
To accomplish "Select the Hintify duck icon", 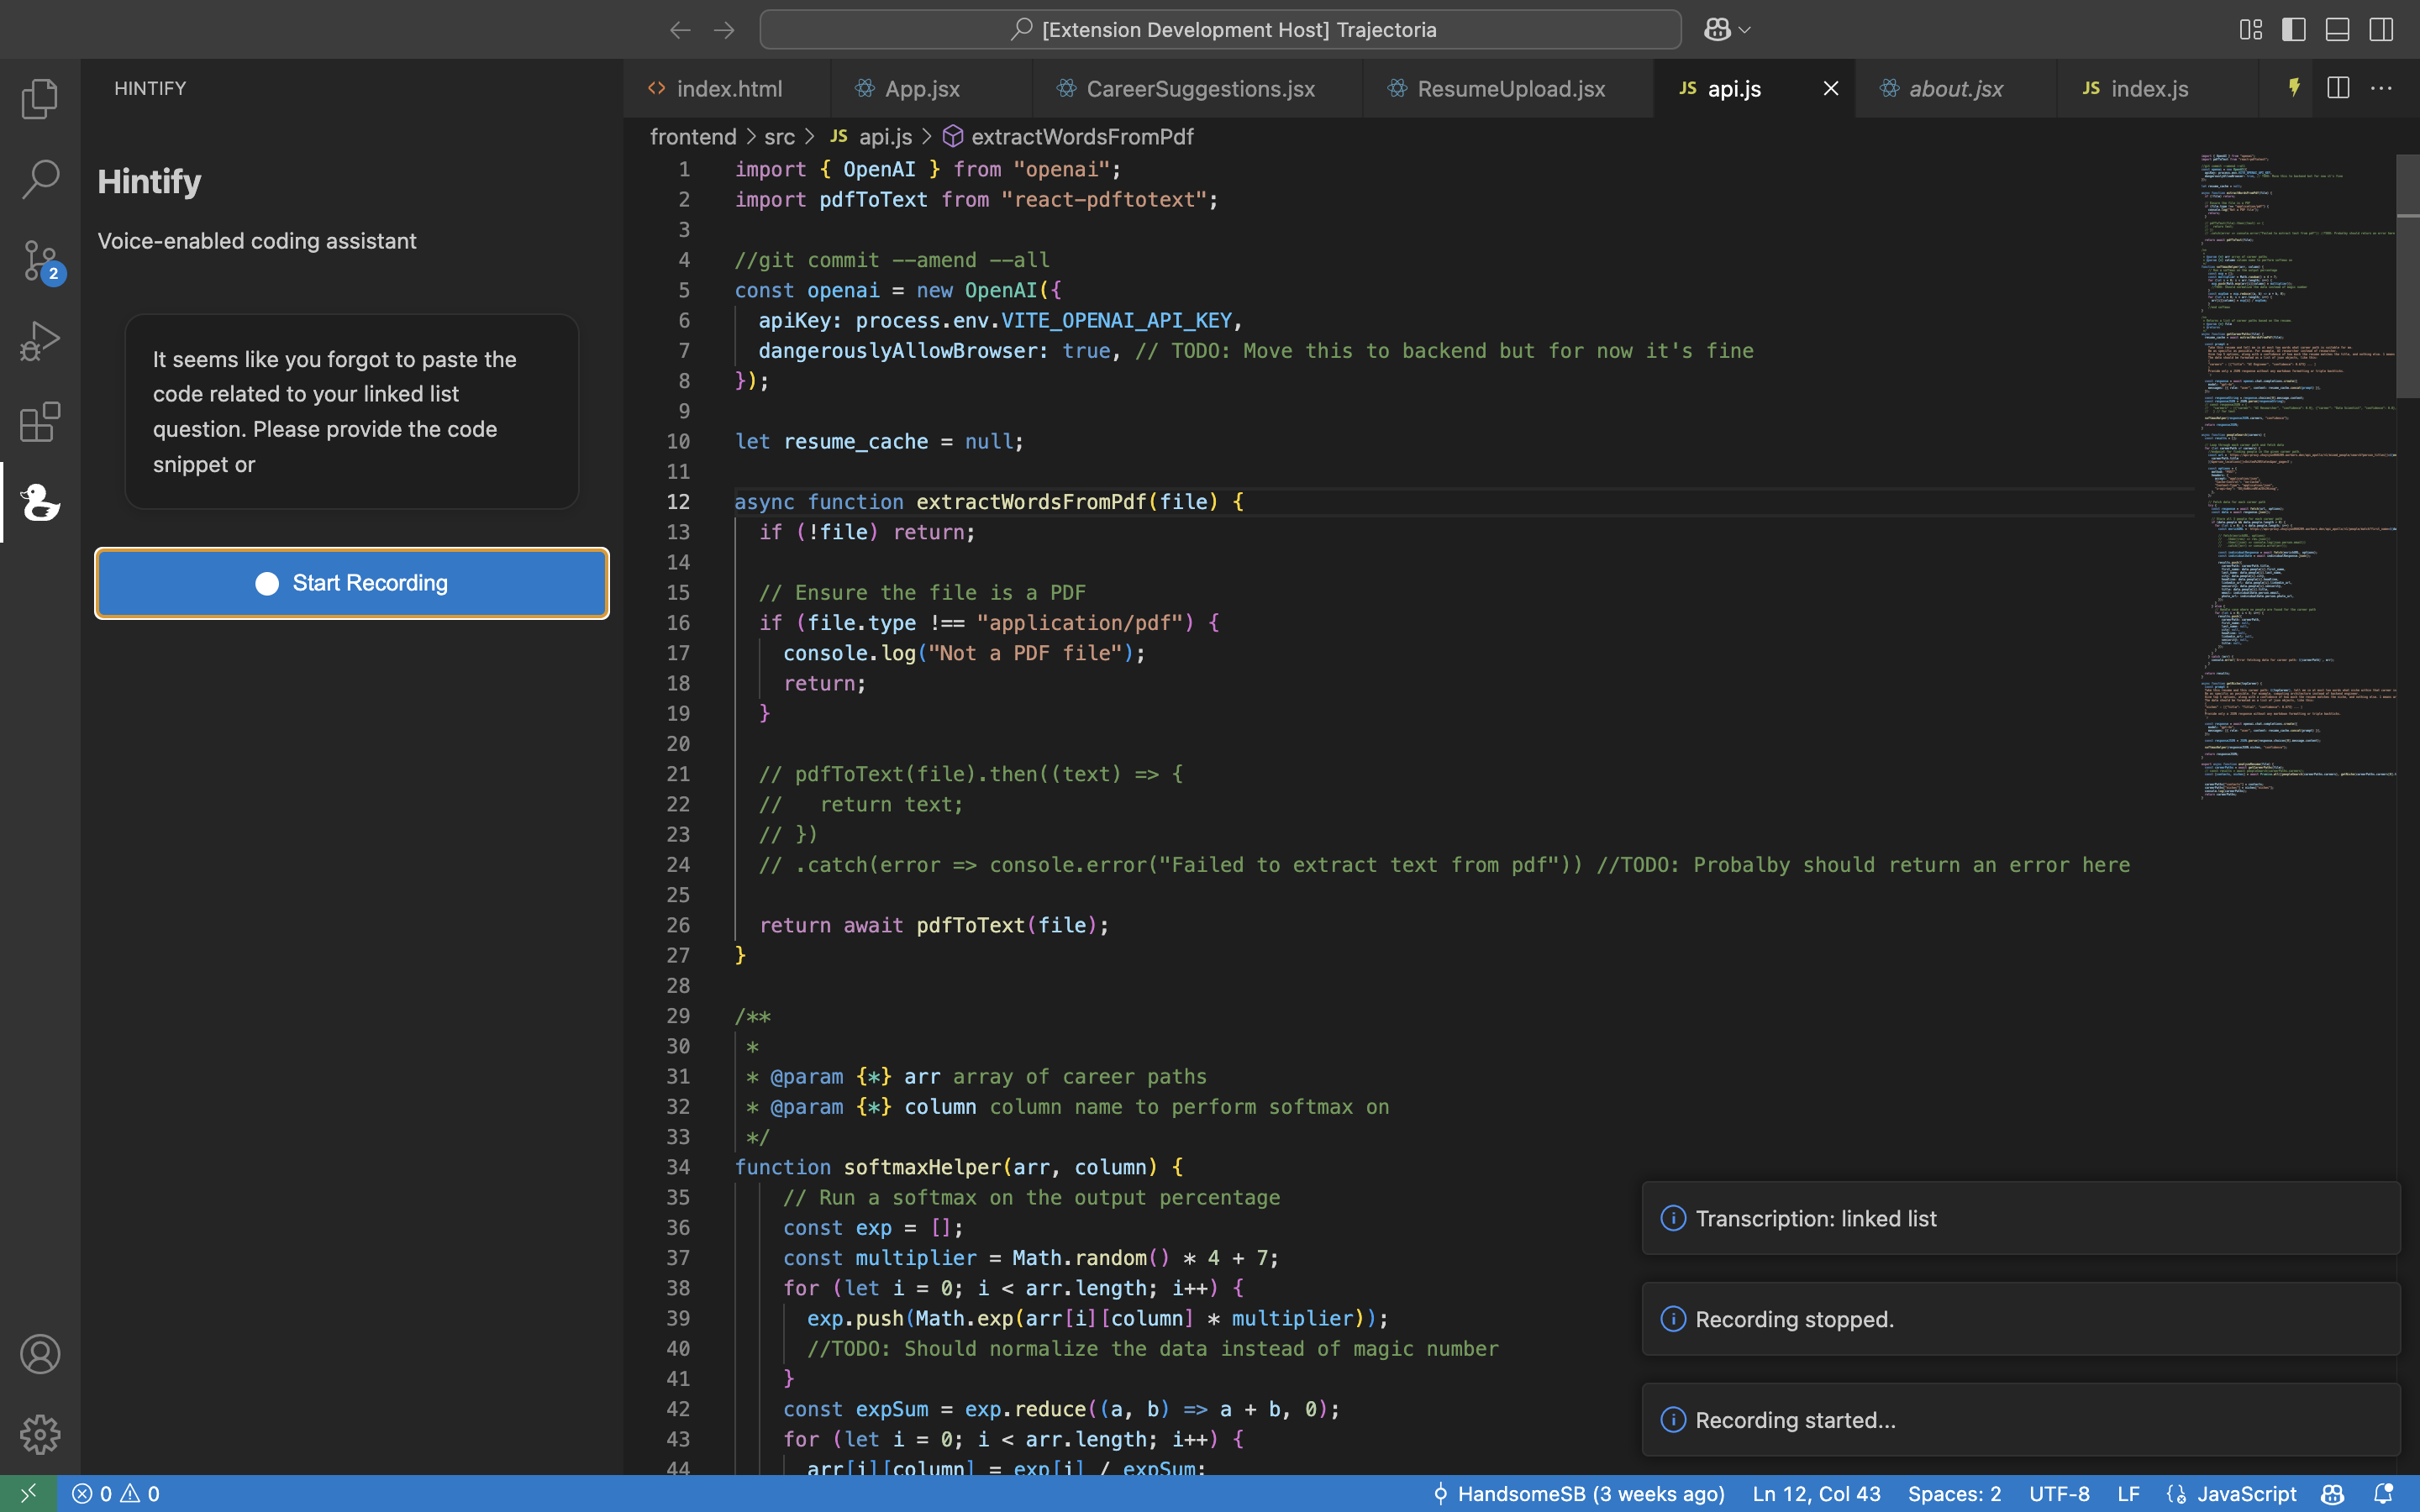I will [40, 502].
